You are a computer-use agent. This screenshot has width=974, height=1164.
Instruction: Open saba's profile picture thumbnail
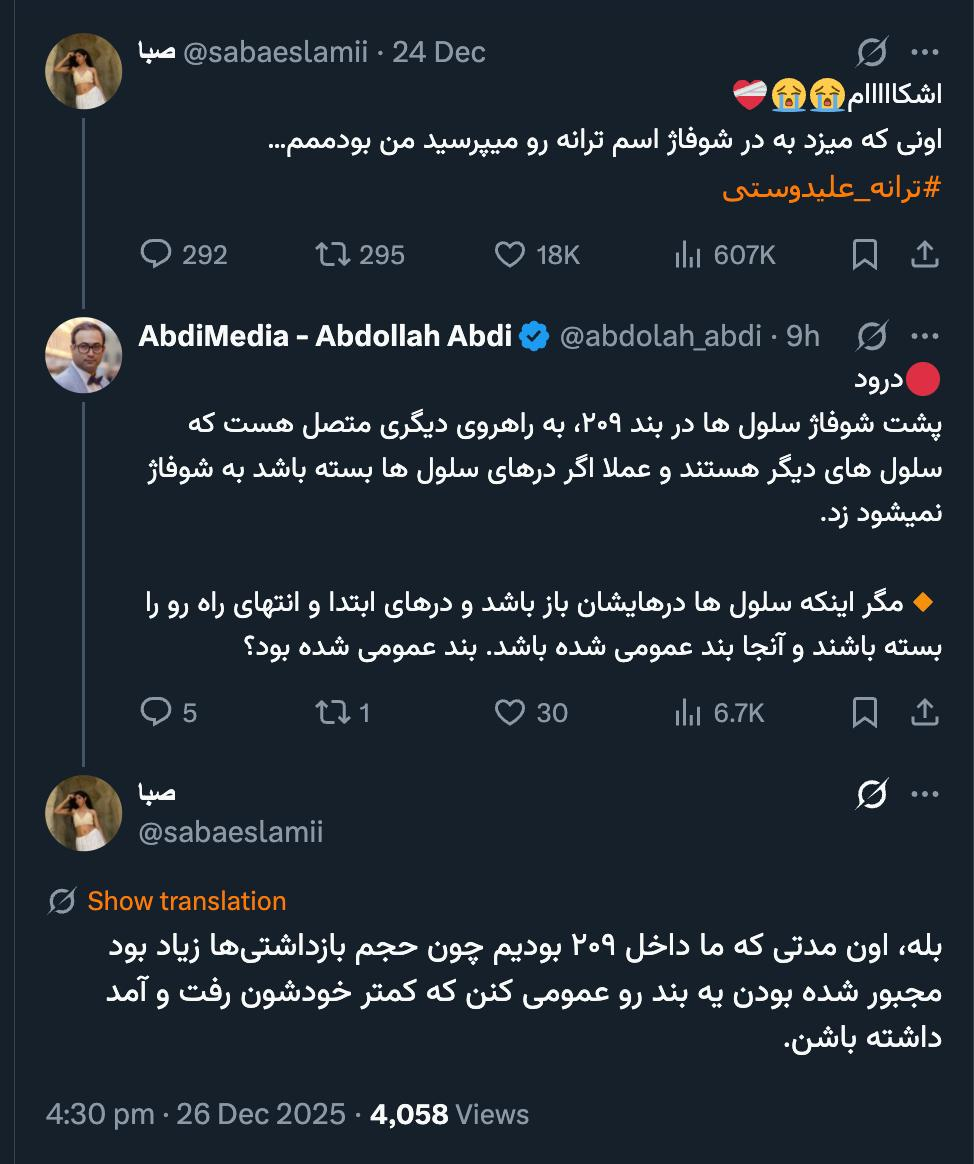83,70
